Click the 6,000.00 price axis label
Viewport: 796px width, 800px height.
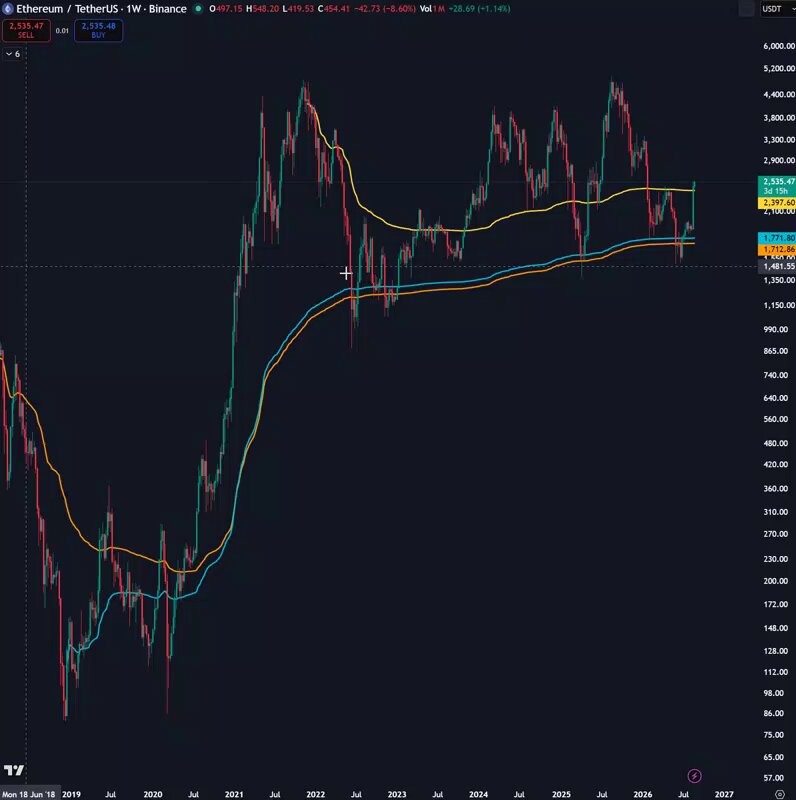779,45
